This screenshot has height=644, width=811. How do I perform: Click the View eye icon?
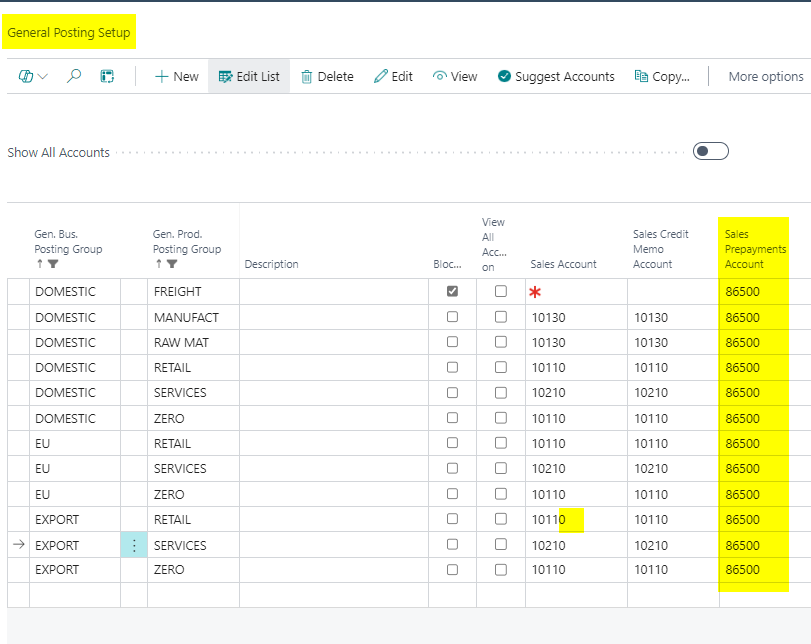(439, 76)
